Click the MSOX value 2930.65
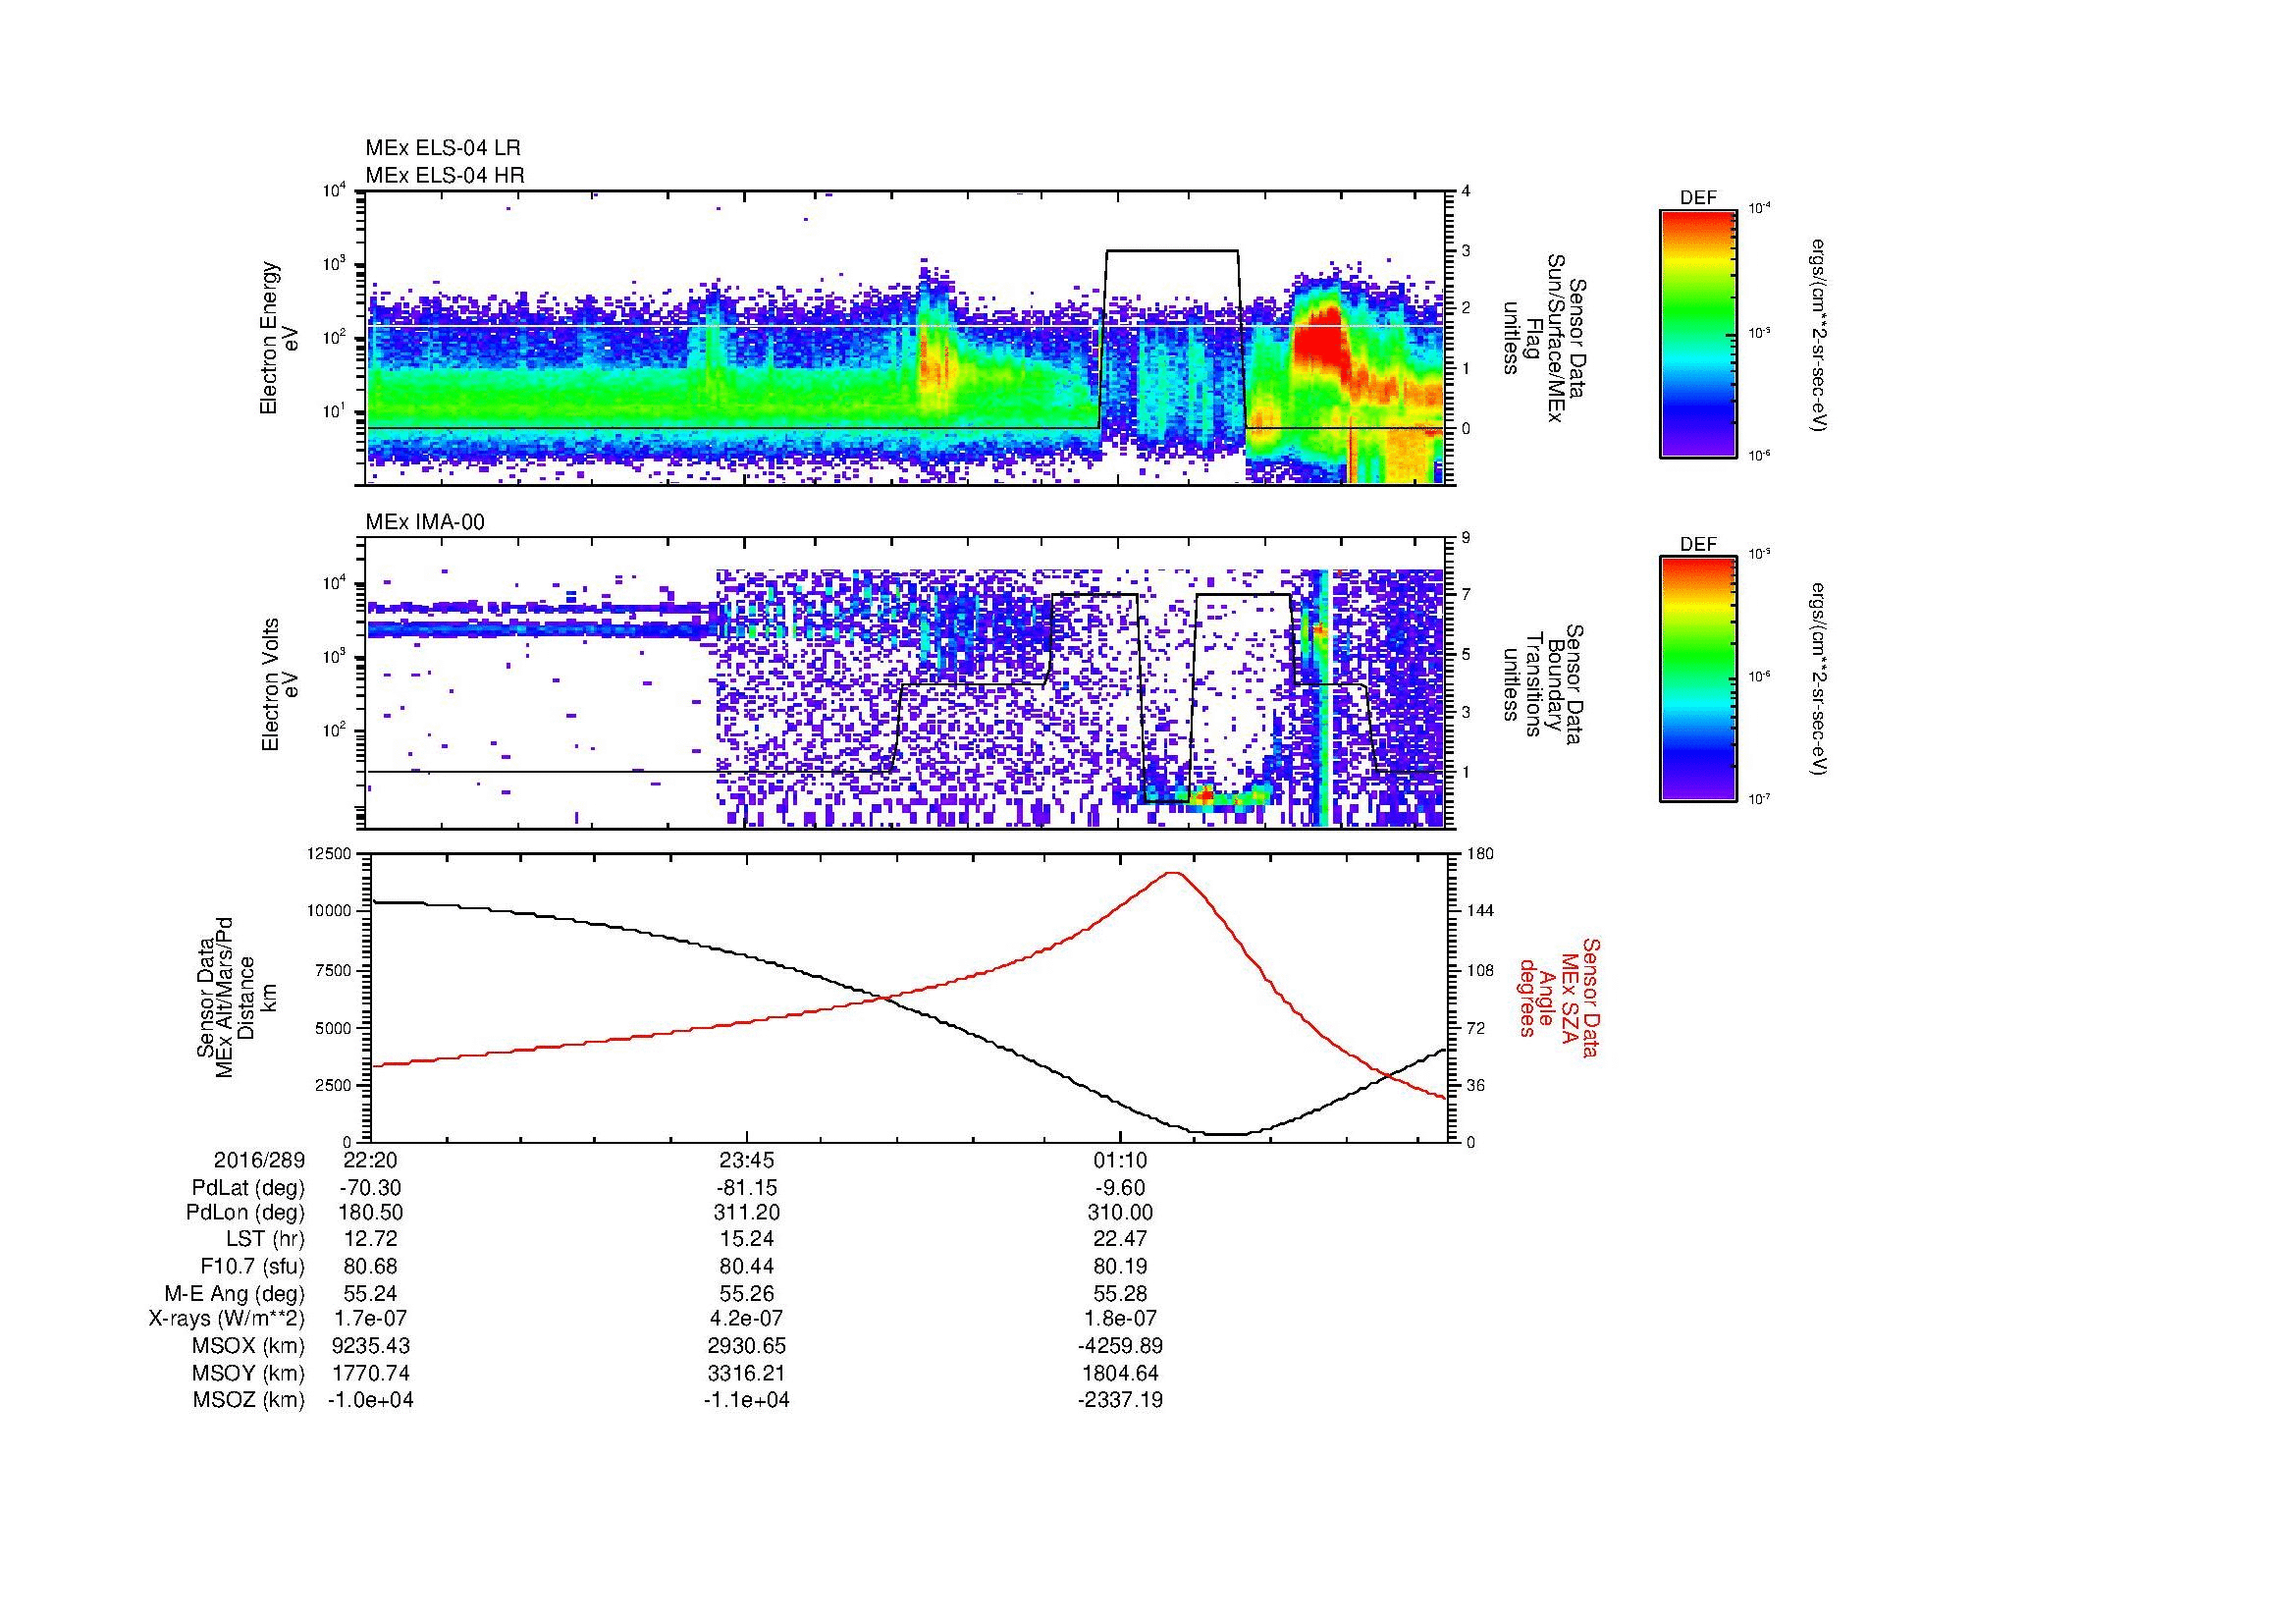Image resolution: width=2296 pixels, height=1623 pixels. pyautogui.click(x=746, y=1346)
